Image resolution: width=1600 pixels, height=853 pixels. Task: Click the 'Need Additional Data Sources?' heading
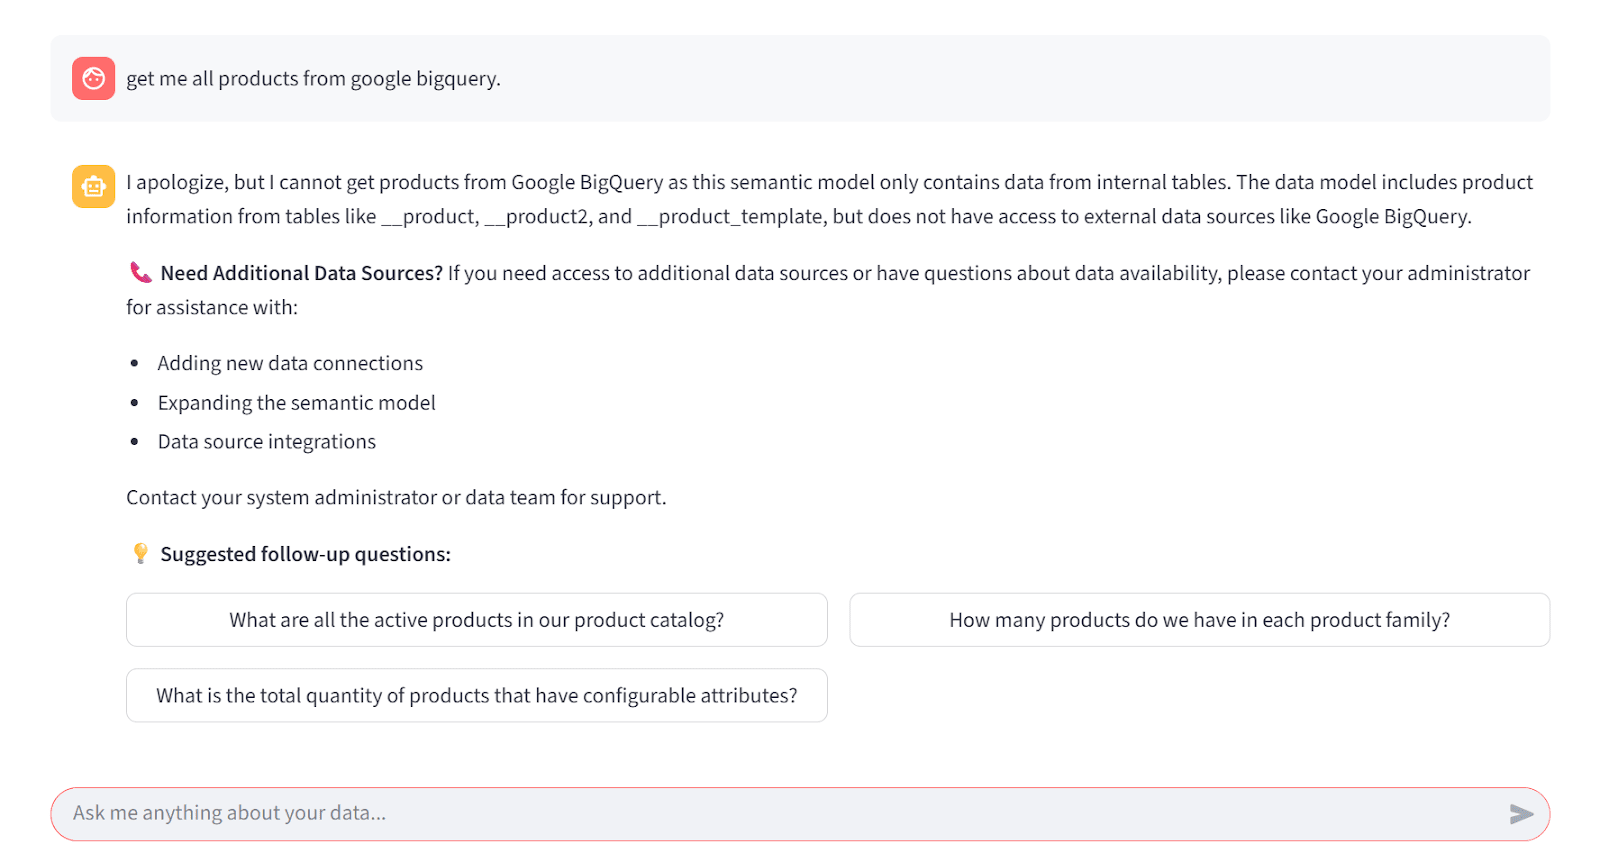click(301, 273)
